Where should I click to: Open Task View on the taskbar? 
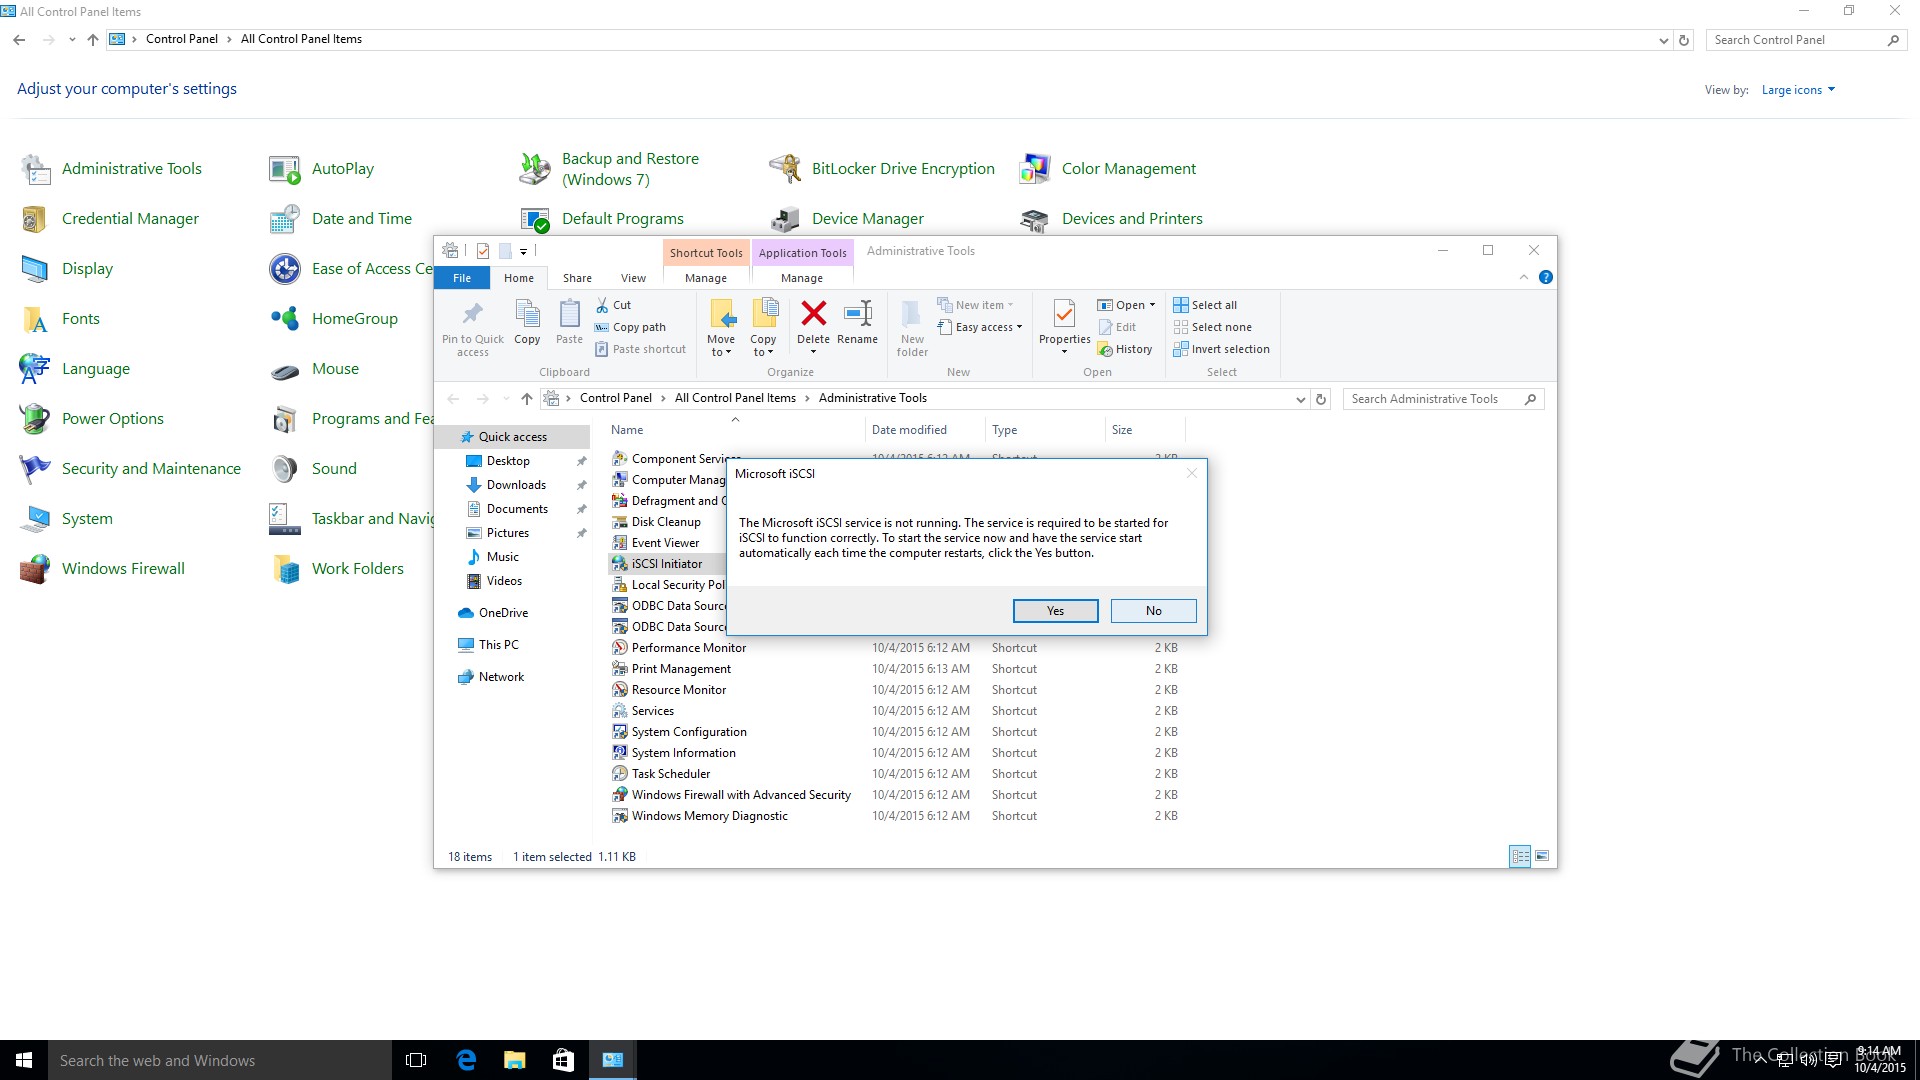pos(416,1060)
